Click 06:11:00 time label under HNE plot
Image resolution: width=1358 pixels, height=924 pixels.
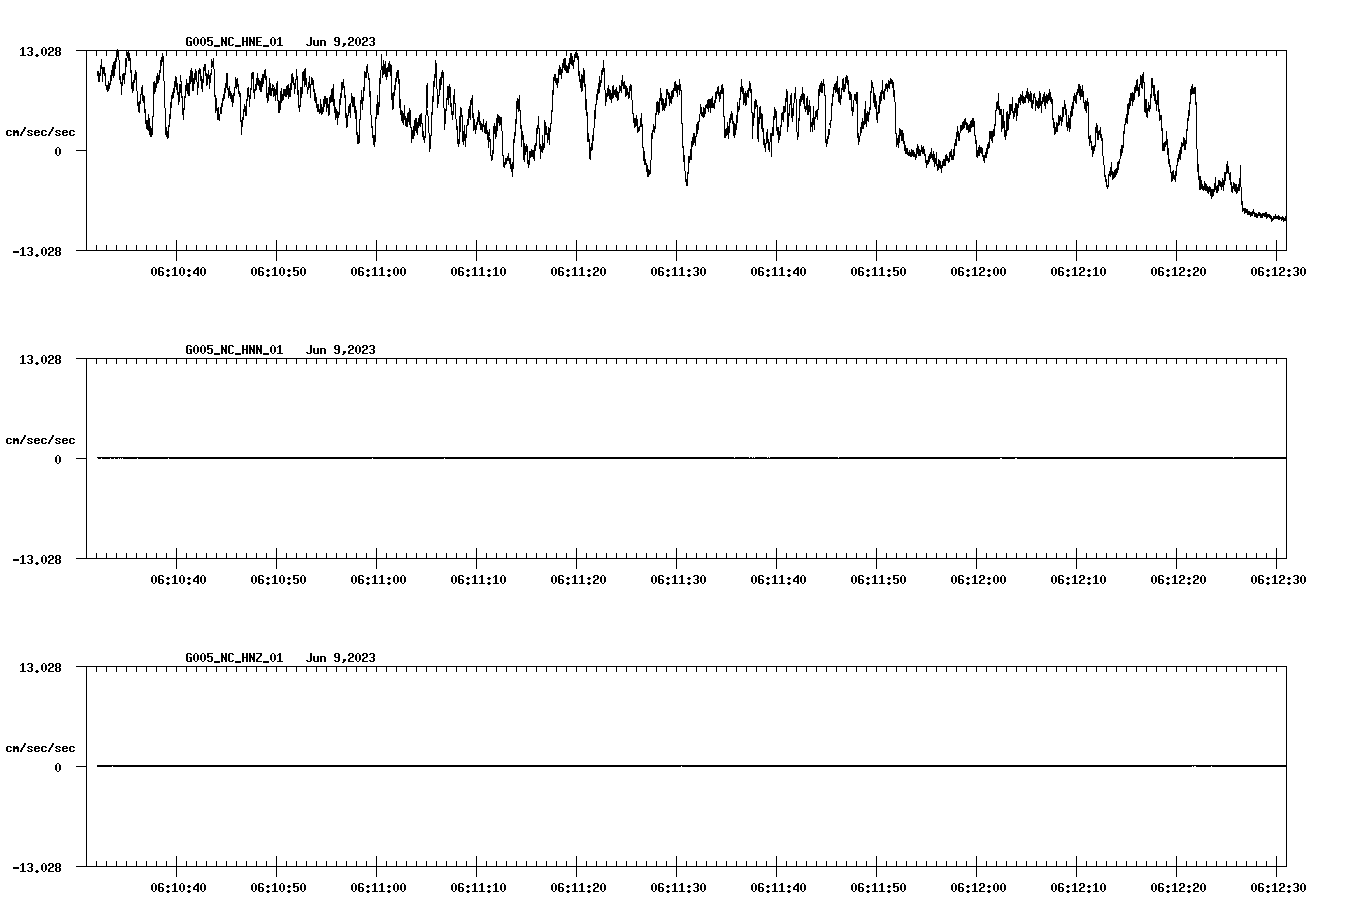(x=378, y=272)
